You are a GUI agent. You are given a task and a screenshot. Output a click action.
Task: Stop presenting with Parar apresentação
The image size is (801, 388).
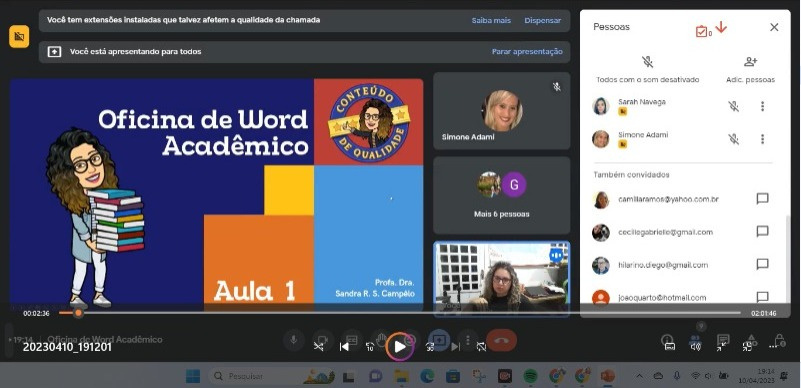coord(527,52)
